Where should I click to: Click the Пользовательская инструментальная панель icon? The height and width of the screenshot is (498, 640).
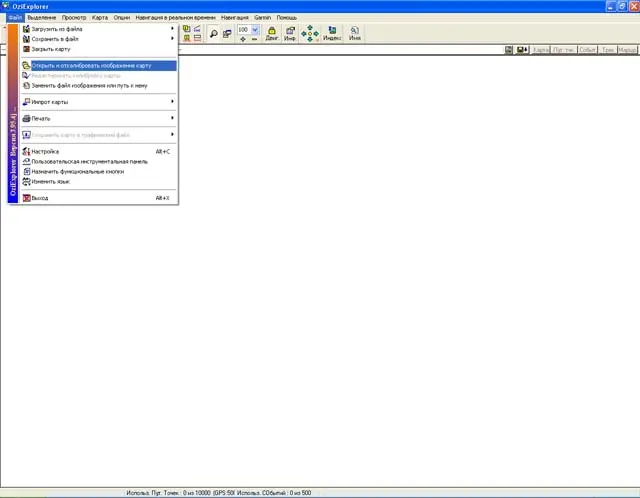(26, 162)
